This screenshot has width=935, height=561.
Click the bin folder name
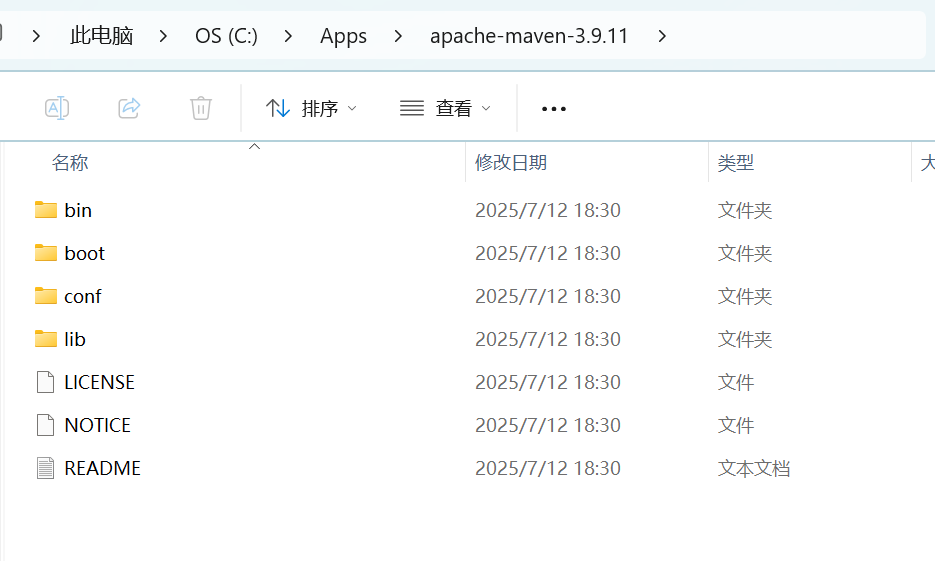tap(78, 210)
